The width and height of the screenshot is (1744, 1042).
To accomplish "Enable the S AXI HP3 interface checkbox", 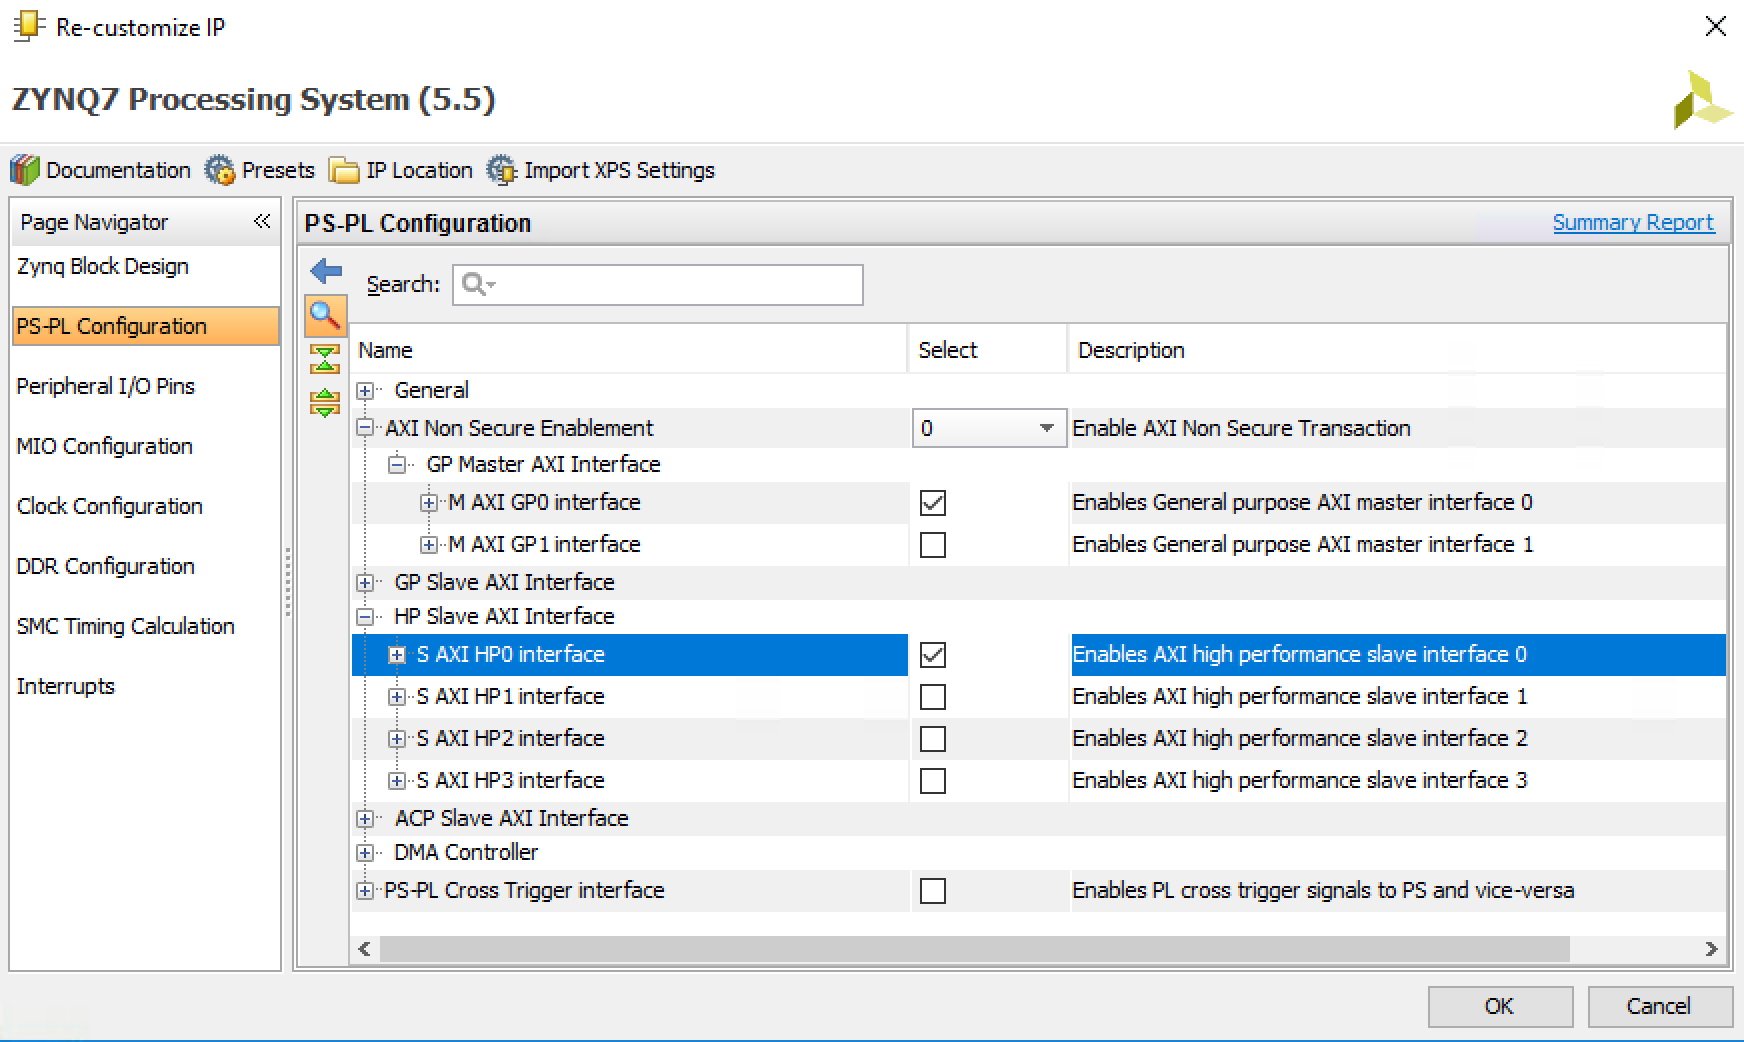I will (933, 781).
